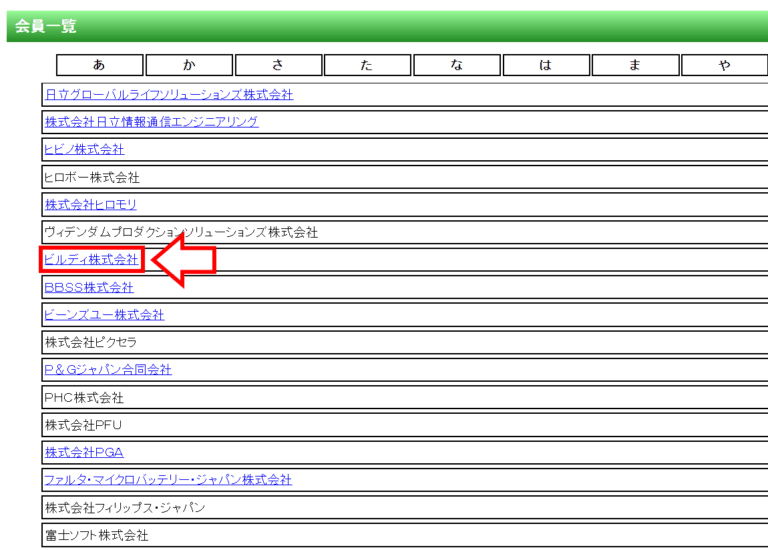
Task: Click PHC株式会社 text row
Action: pos(405,398)
